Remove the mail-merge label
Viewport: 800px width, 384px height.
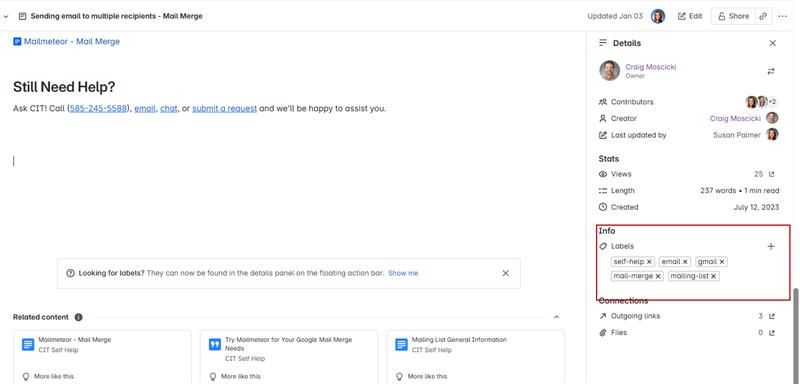pyautogui.click(x=658, y=276)
